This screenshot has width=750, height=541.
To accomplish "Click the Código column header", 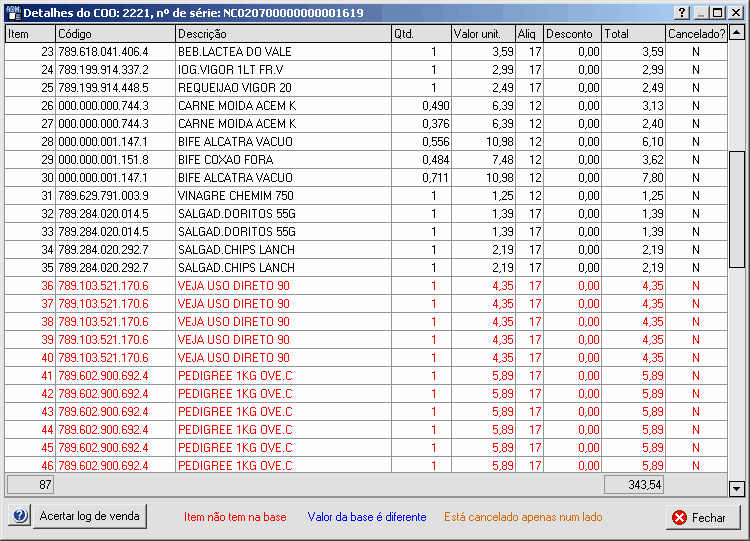I will pos(115,34).
